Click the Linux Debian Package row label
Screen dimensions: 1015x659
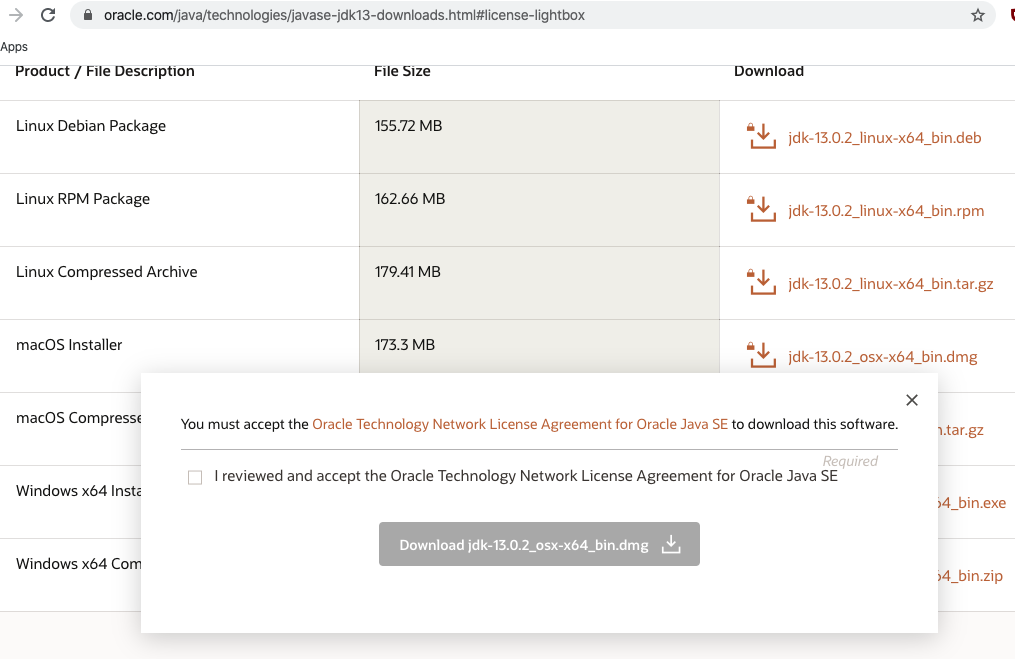(x=91, y=126)
